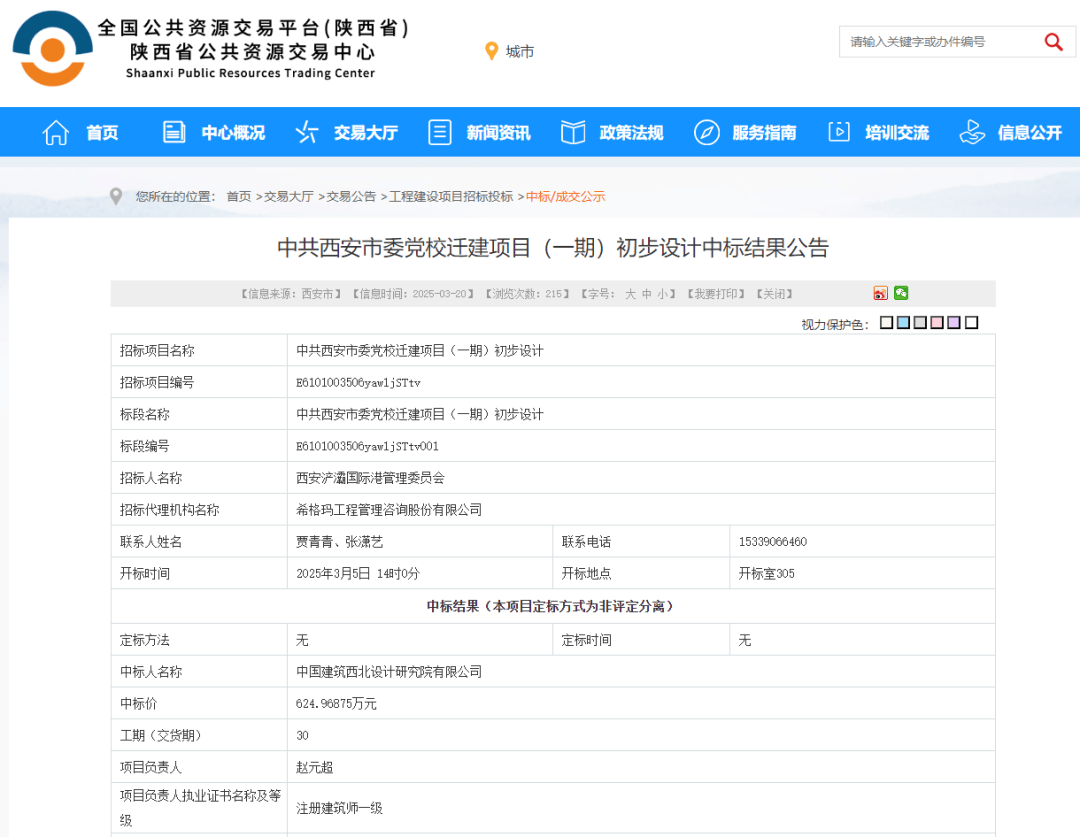Click 首页 in the breadcrumb trail
This screenshot has width=1080, height=837.
[239, 196]
